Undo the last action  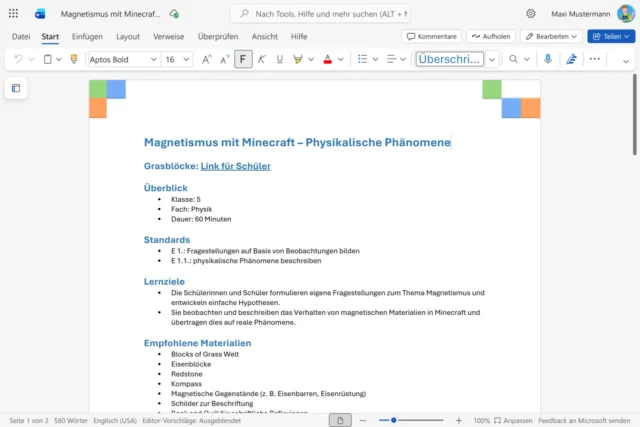point(18,60)
